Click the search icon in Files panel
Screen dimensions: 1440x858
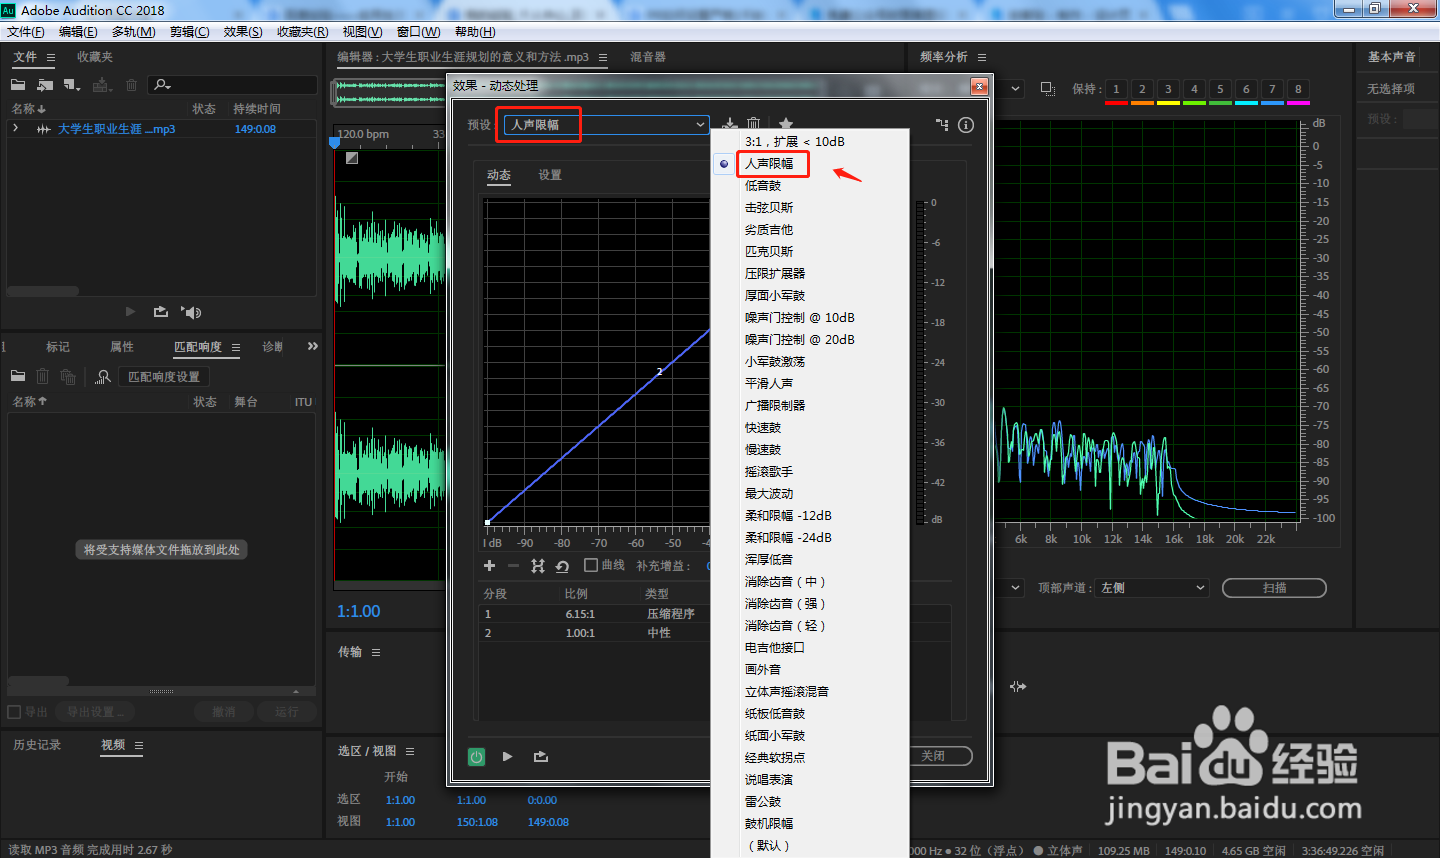162,85
